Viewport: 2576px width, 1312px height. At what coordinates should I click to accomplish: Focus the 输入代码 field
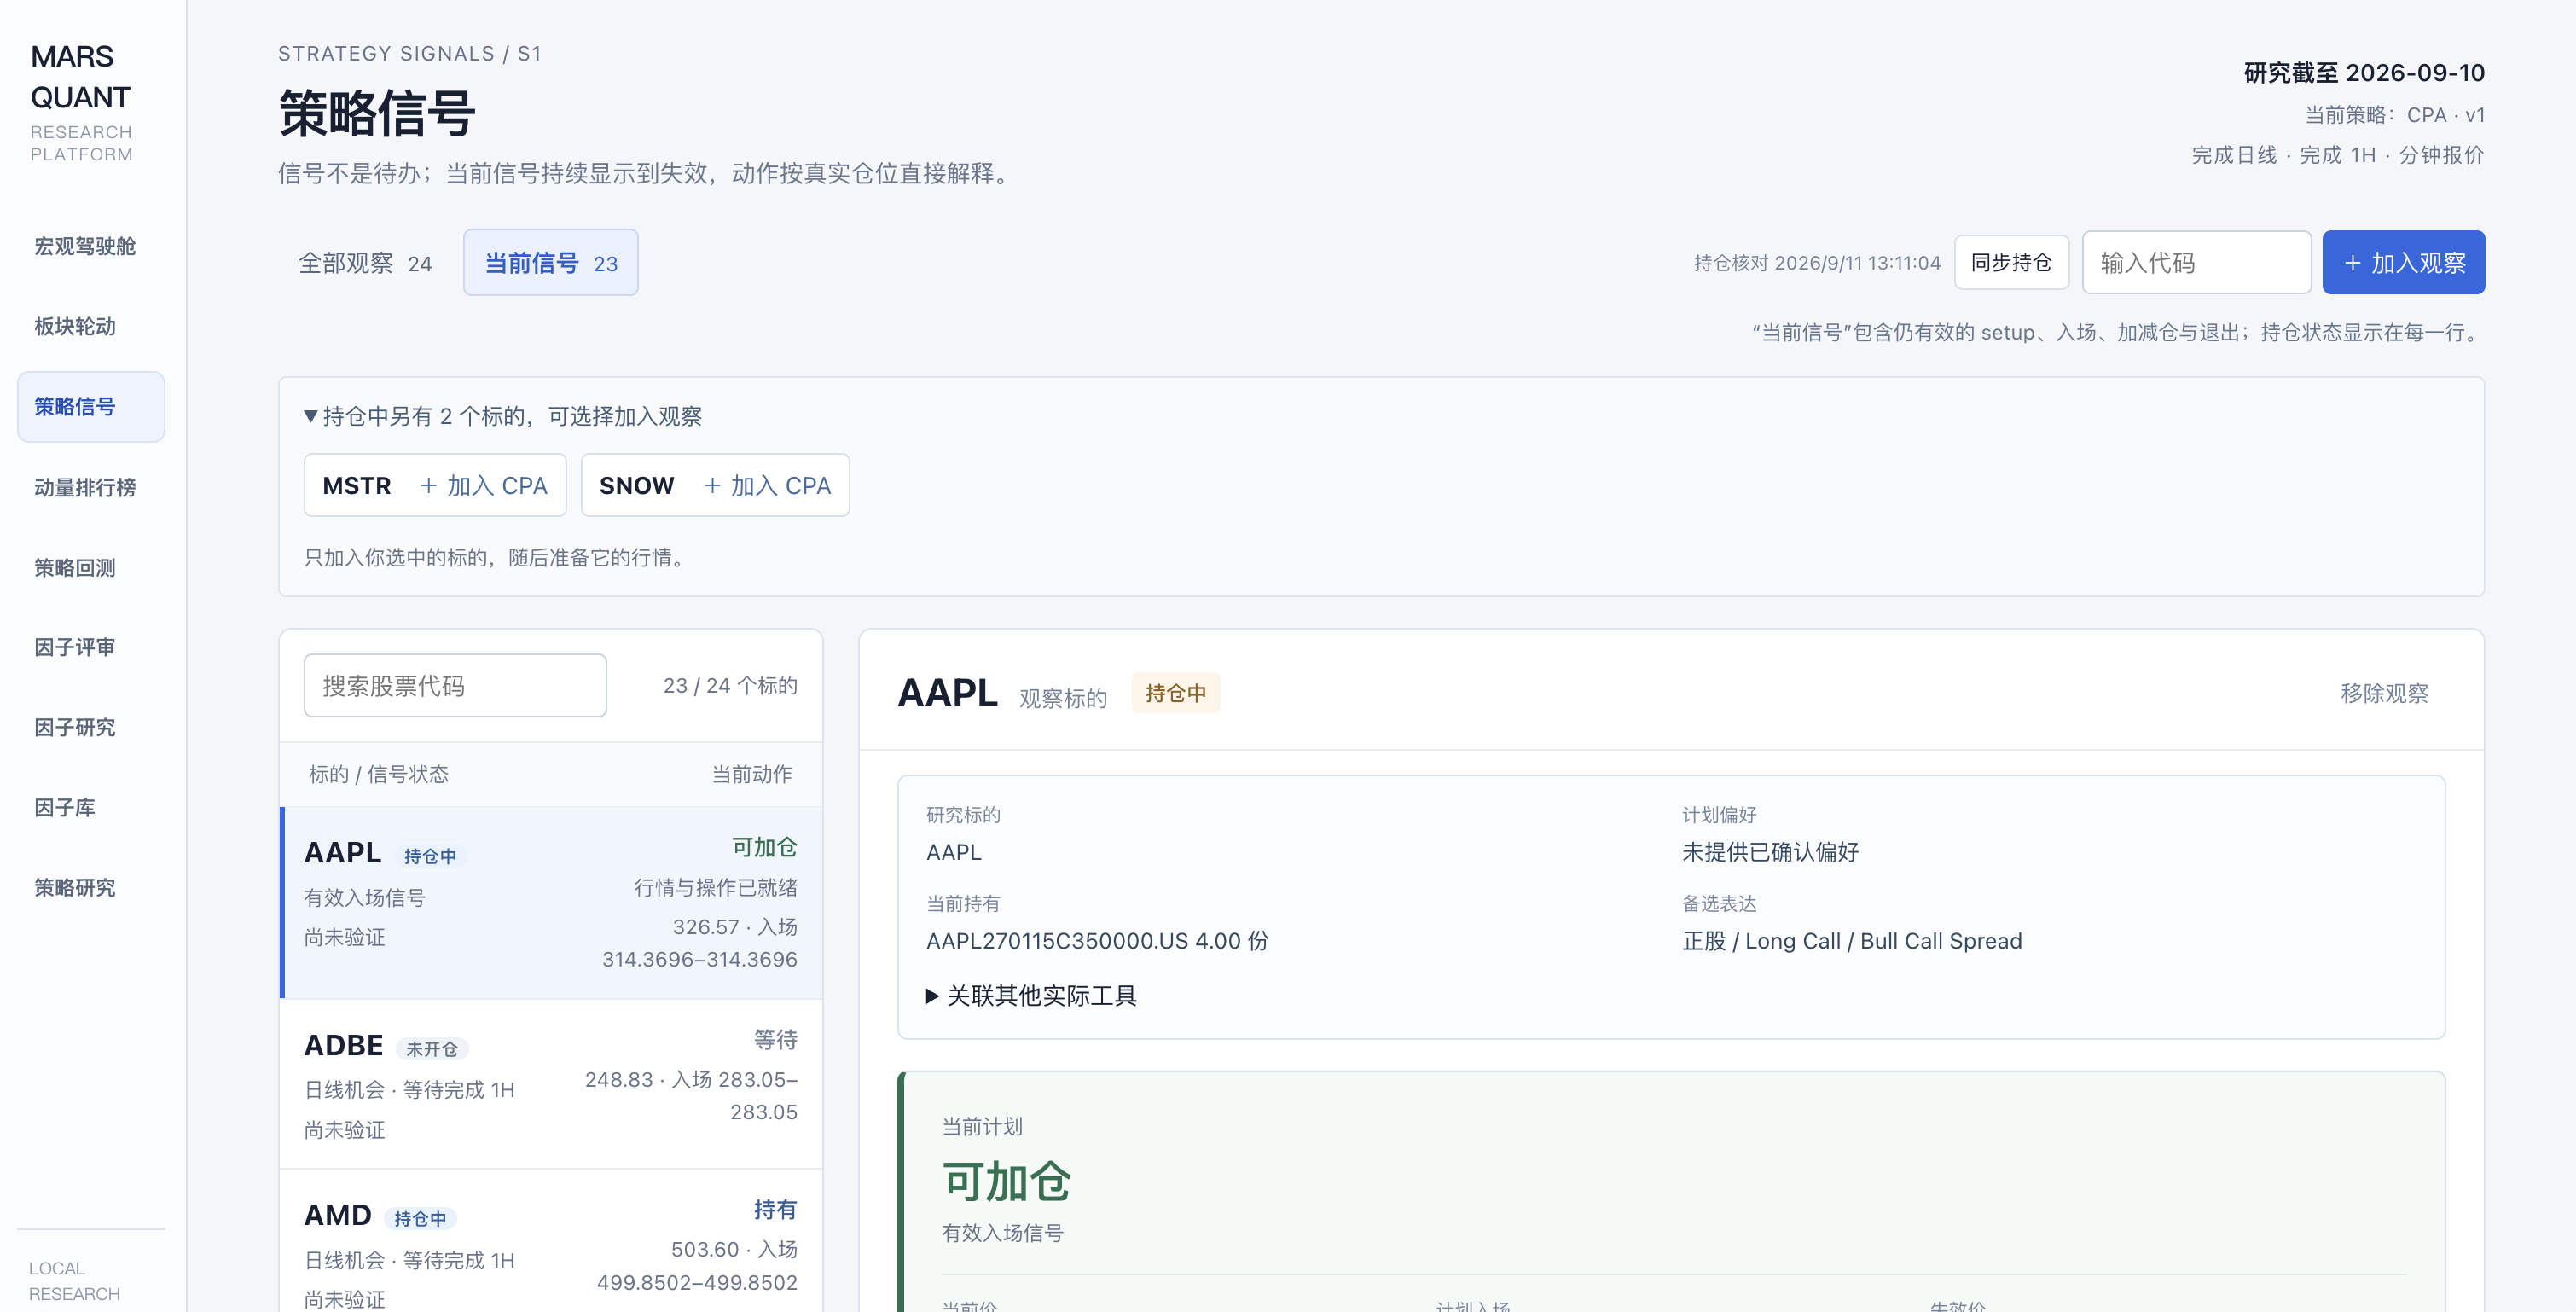point(2196,263)
